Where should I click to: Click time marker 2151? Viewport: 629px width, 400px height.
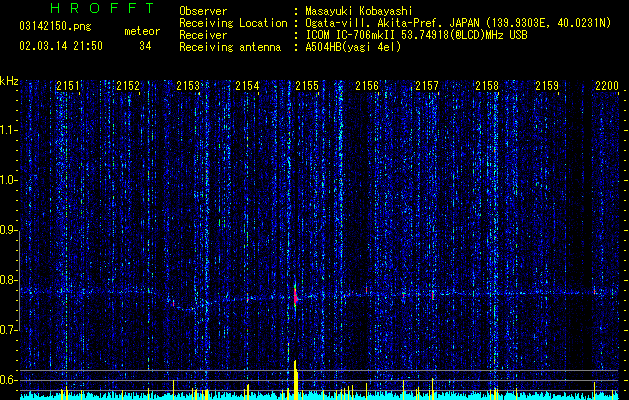coord(68,86)
